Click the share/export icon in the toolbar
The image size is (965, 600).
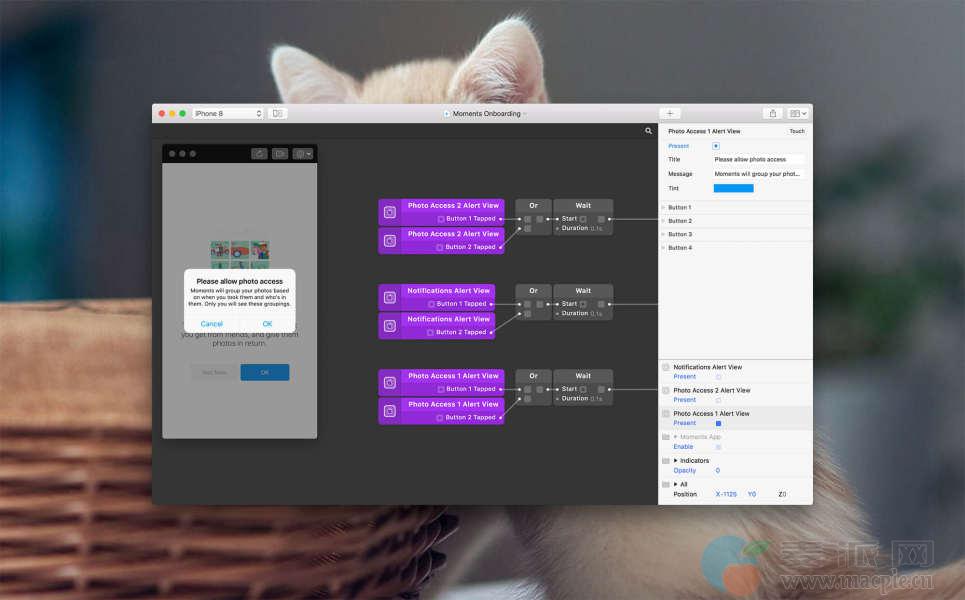pos(772,114)
